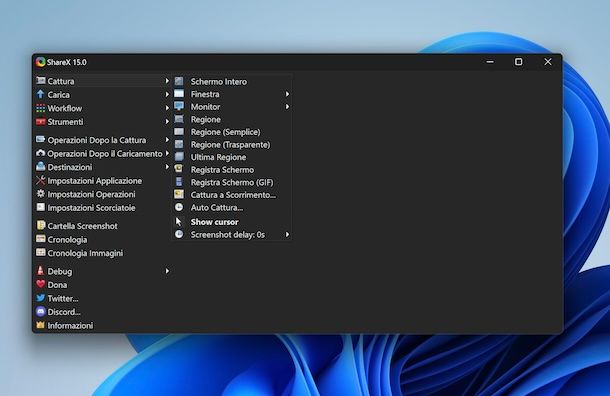
Task: Click the Registra Schermo (GIF) film icon
Action: click(179, 182)
